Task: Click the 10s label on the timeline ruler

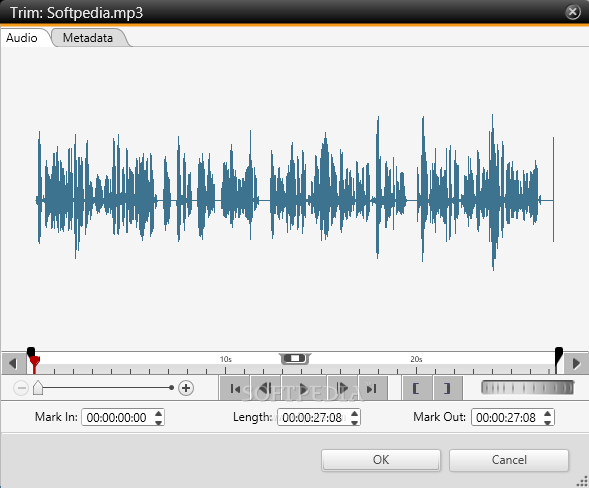Action: click(226, 359)
